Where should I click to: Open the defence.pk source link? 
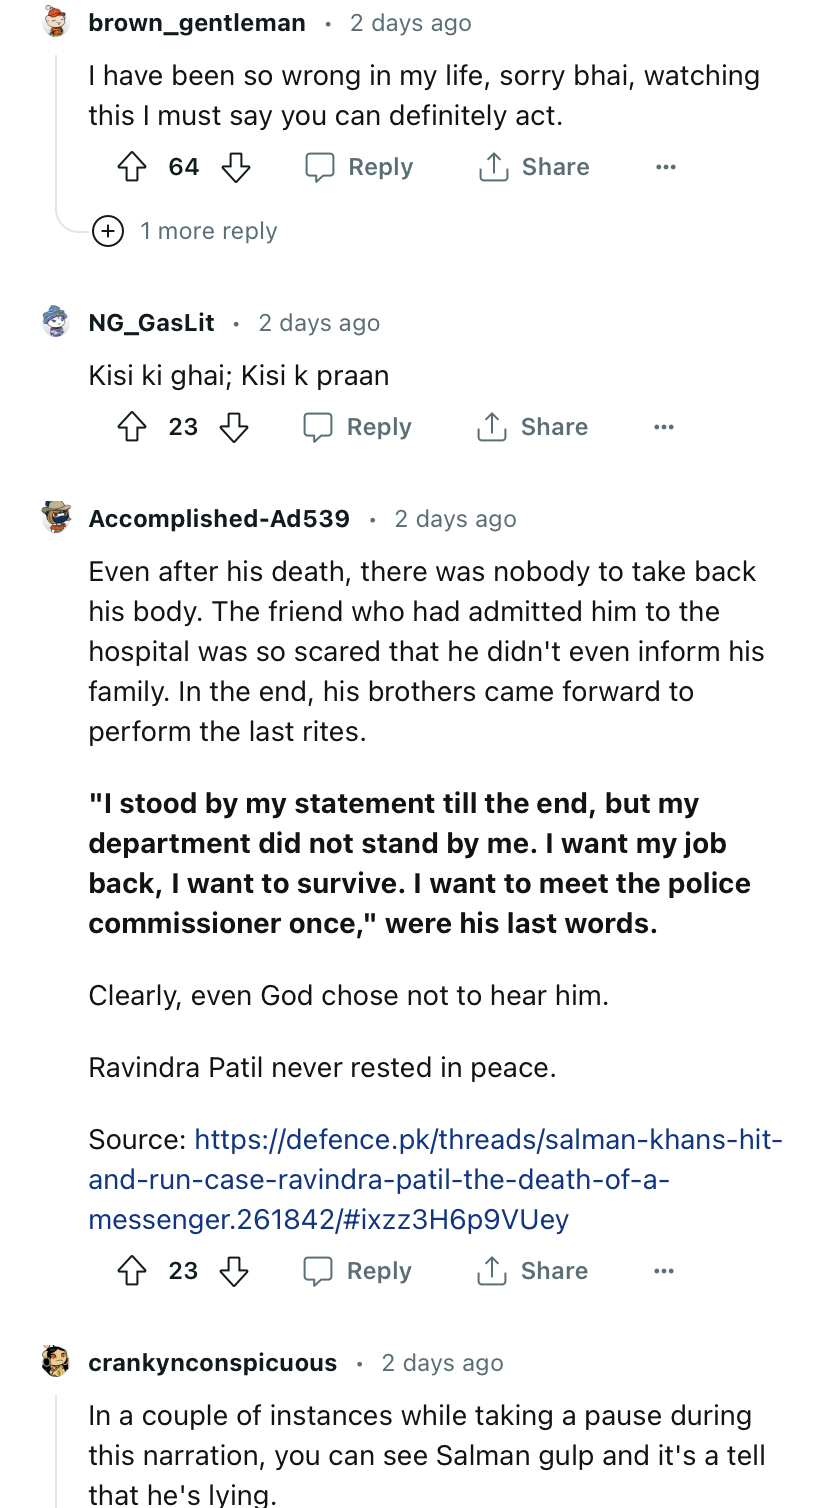tap(435, 1179)
